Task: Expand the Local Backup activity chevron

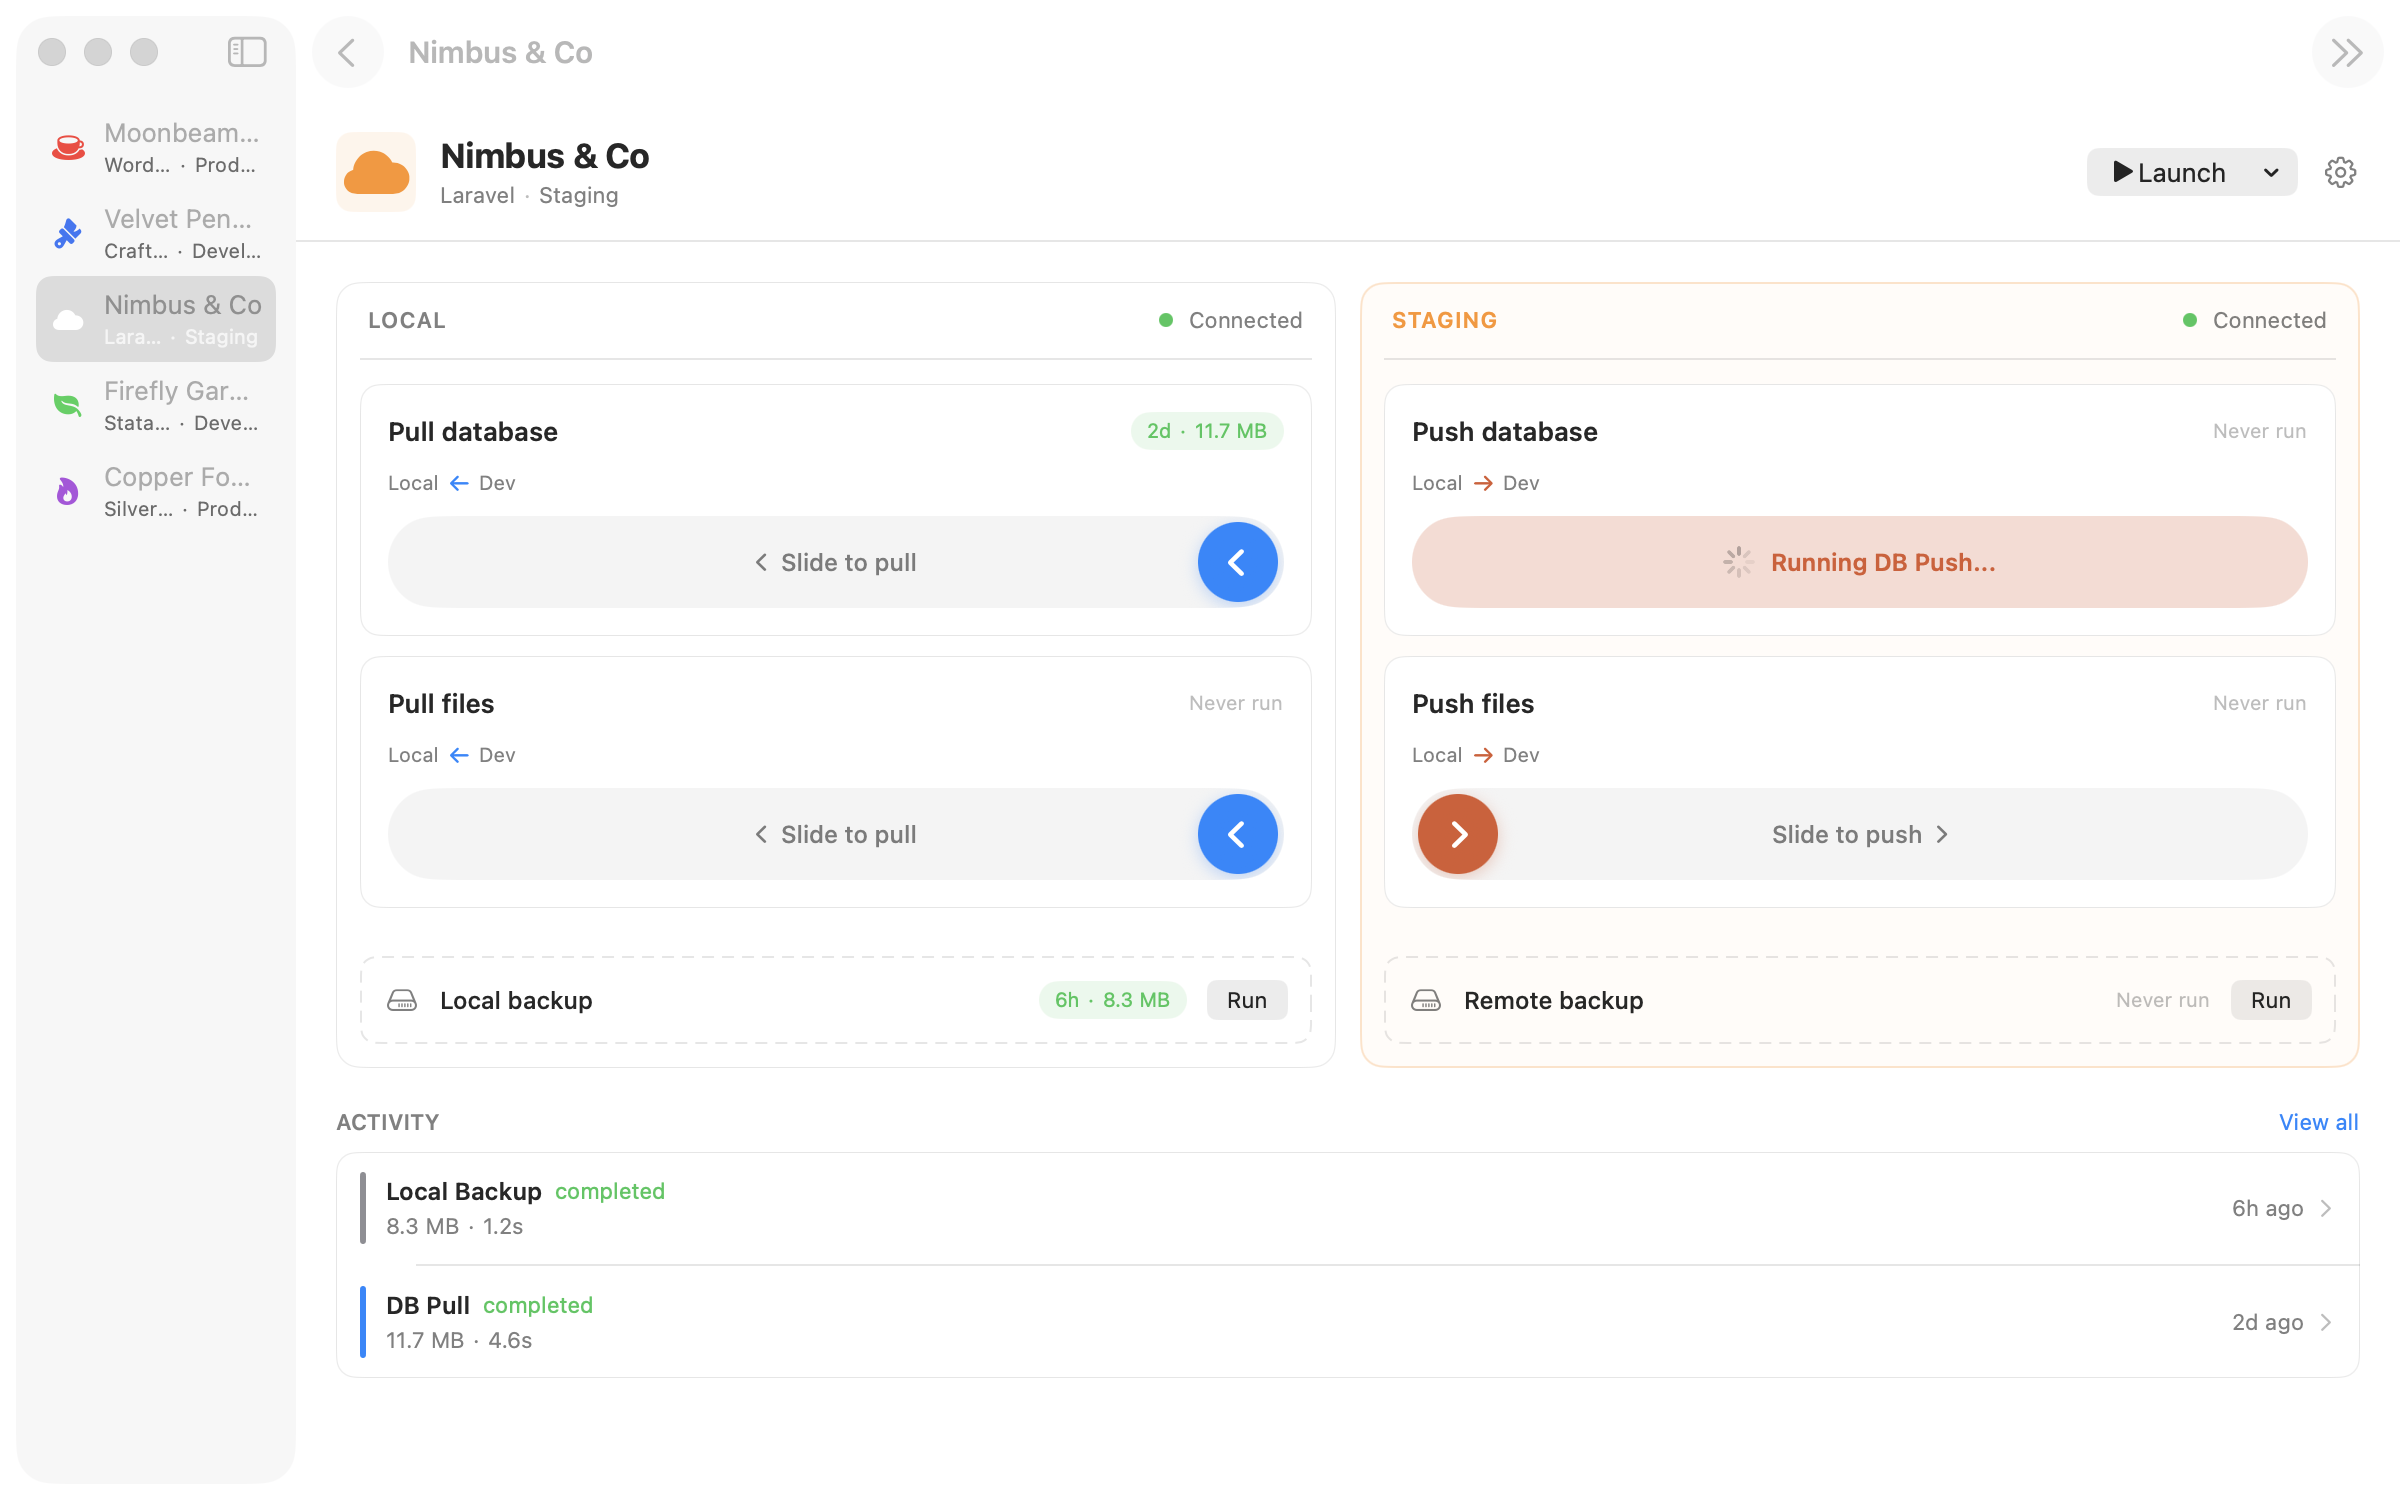Action: coord(2327,1208)
